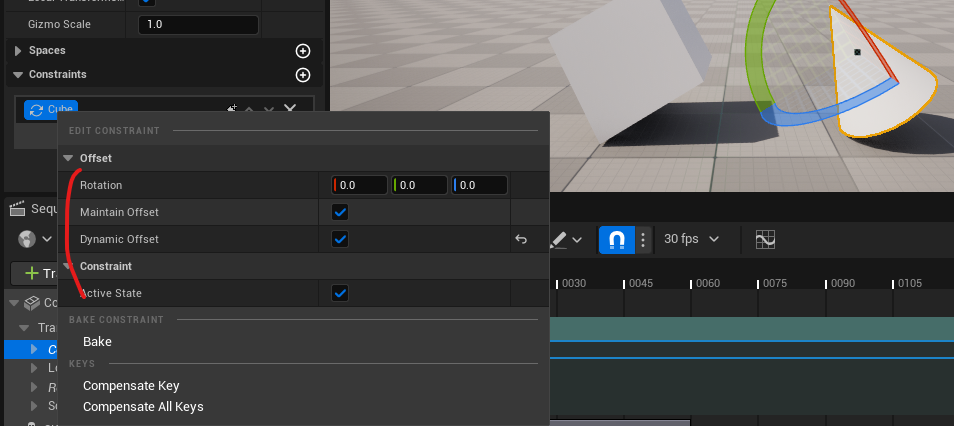
Task: Collapse the cube actor track in Sequencer
Action: [x=13, y=302]
